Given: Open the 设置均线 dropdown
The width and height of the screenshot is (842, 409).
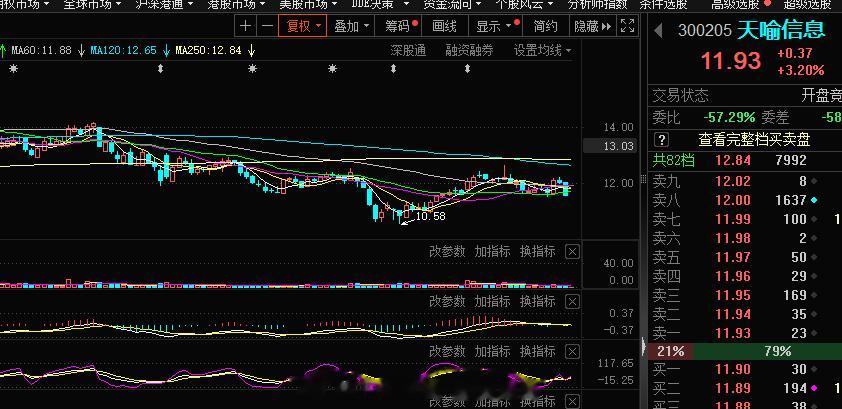Looking at the screenshot, I should pyautogui.click(x=542, y=51).
